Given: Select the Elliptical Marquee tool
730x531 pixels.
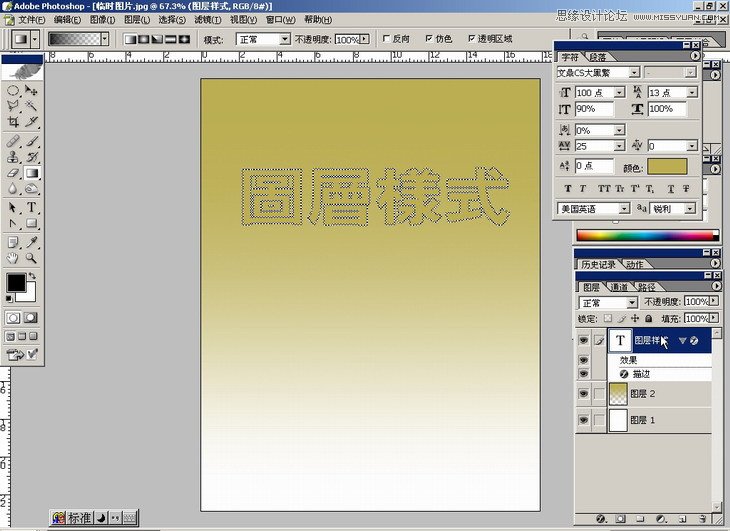Looking at the screenshot, I should pos(13,90).
